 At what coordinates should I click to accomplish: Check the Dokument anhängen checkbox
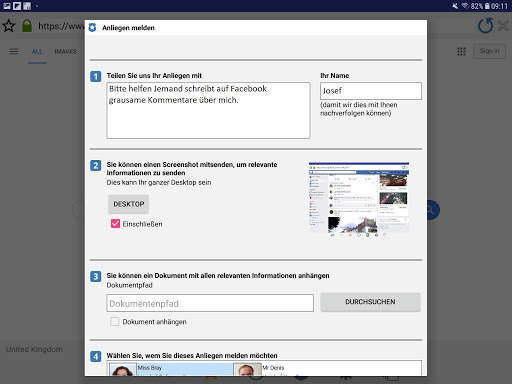(115, 322)
